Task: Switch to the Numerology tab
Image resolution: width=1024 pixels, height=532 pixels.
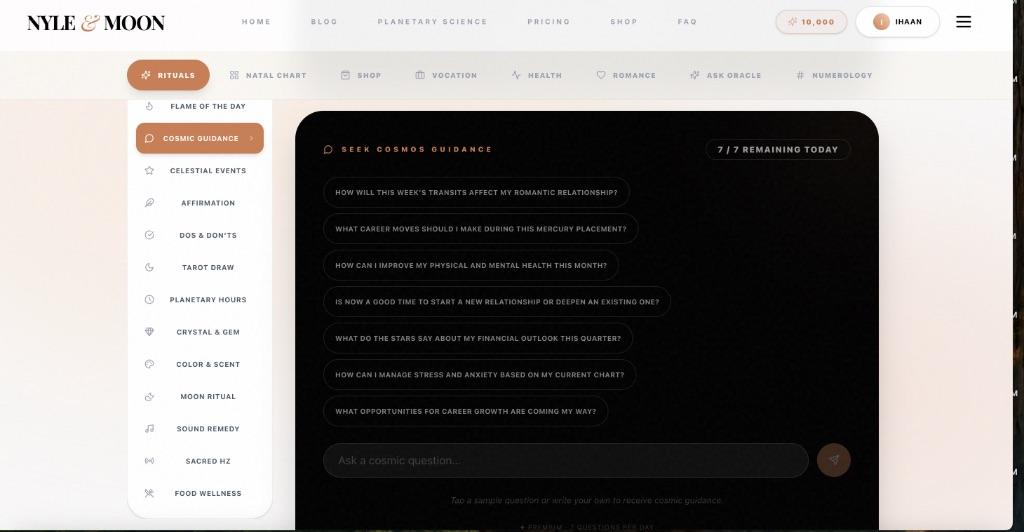Action: tap(834, 75)
